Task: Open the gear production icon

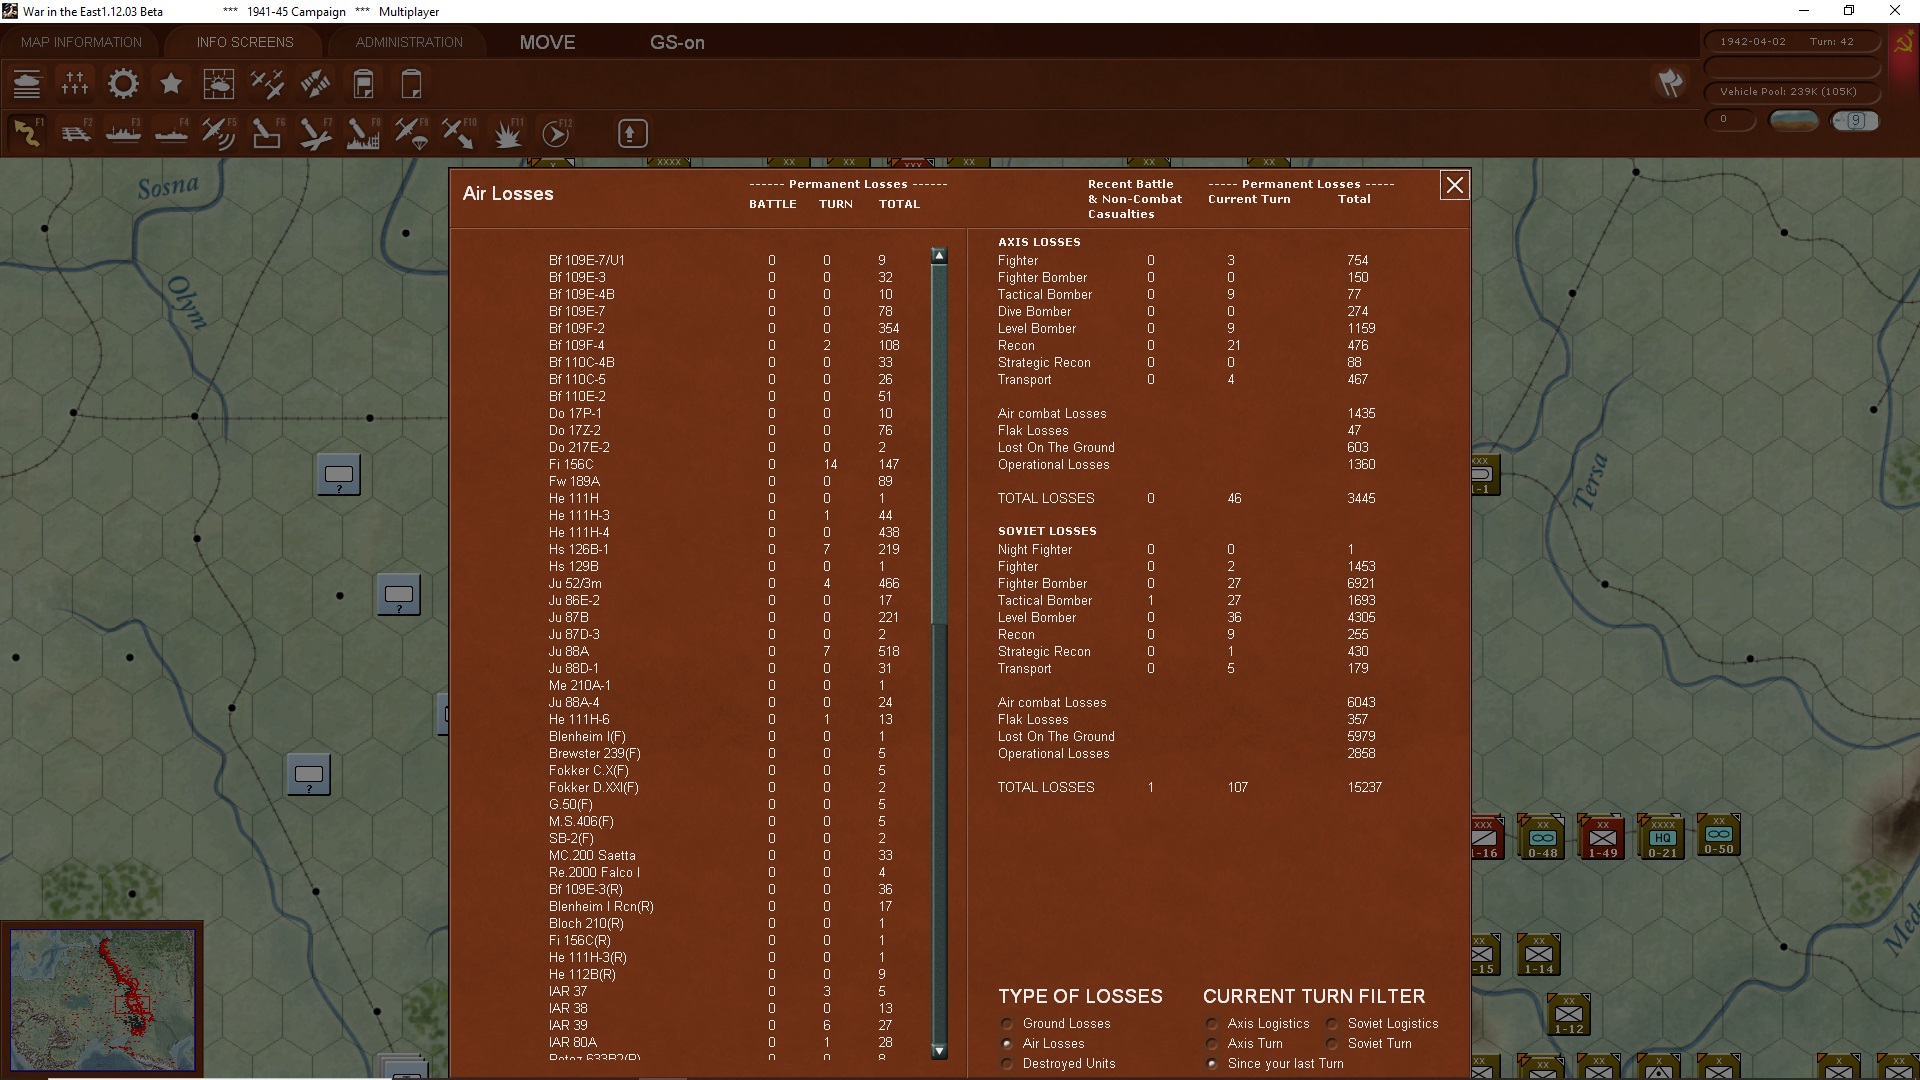Action: click(123, 84)
